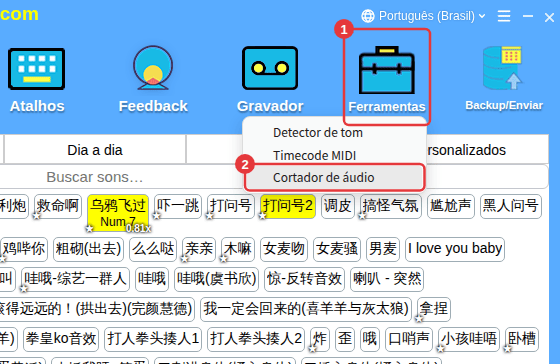This screenshot has height=364, width=560.
Task: Toggle favorite star on 搞怪气氛
Action: click(x=362, y=216)
